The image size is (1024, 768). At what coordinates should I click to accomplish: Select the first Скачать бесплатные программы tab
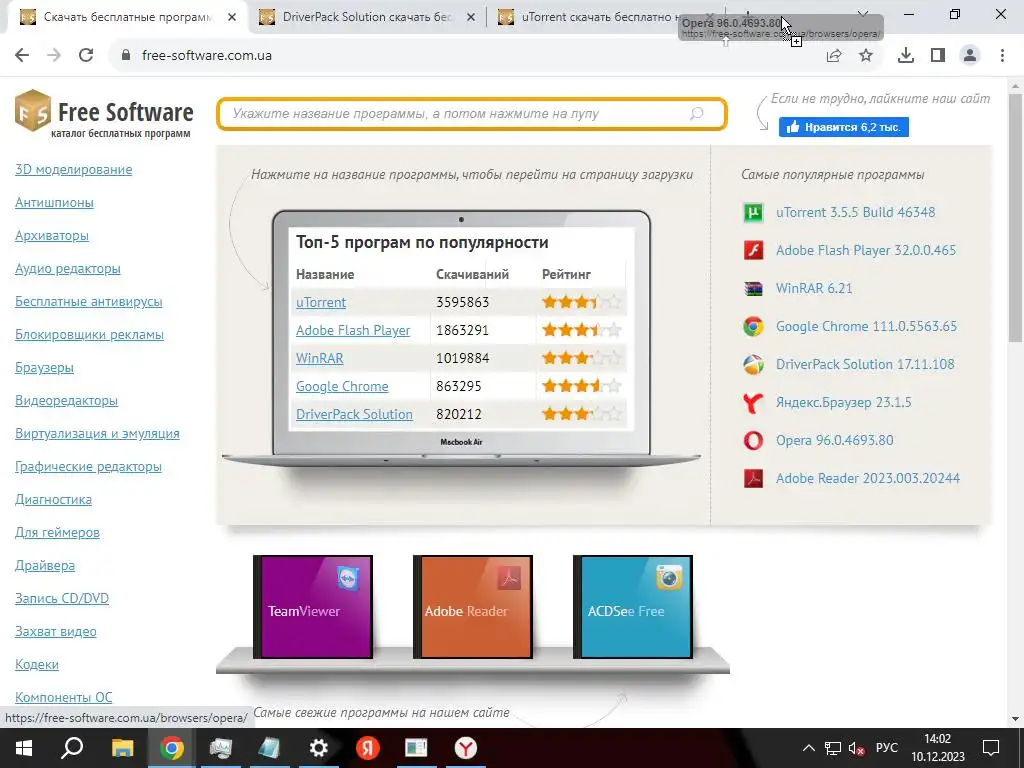coord(127,17)
